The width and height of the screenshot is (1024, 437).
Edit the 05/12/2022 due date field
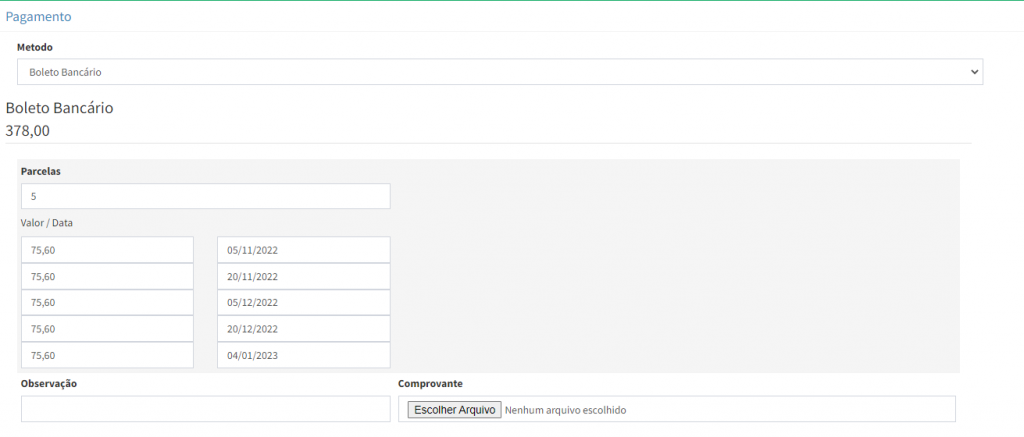(303, 302)
